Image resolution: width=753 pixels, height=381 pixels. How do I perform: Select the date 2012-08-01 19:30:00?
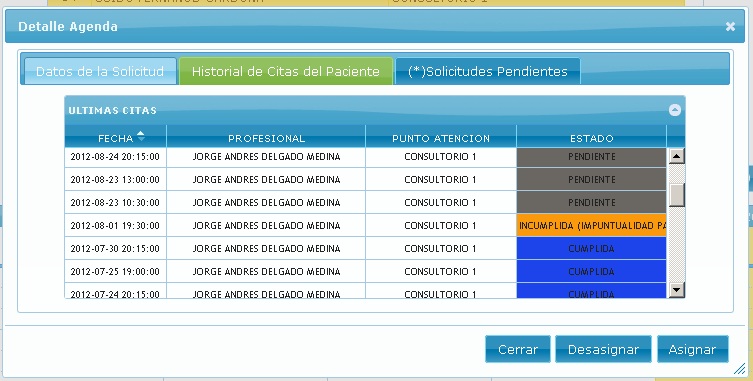115,226
